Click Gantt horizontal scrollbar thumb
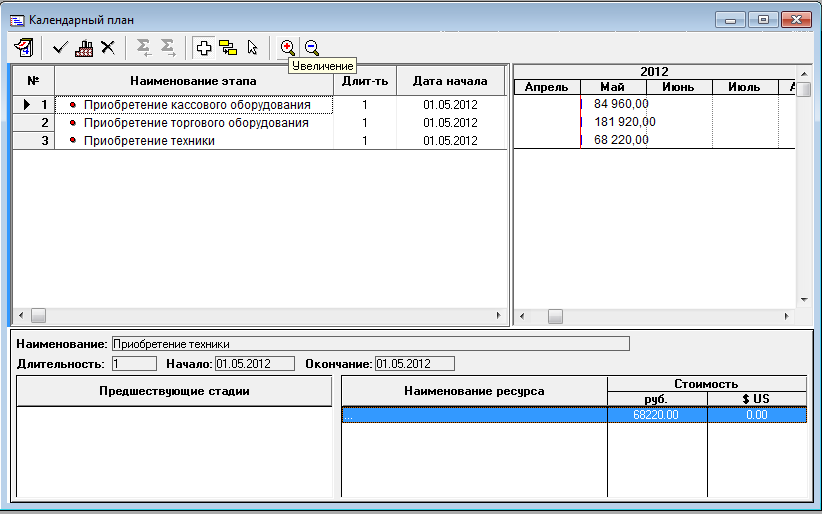Viewport: 822px width, 514px height. 555,316
